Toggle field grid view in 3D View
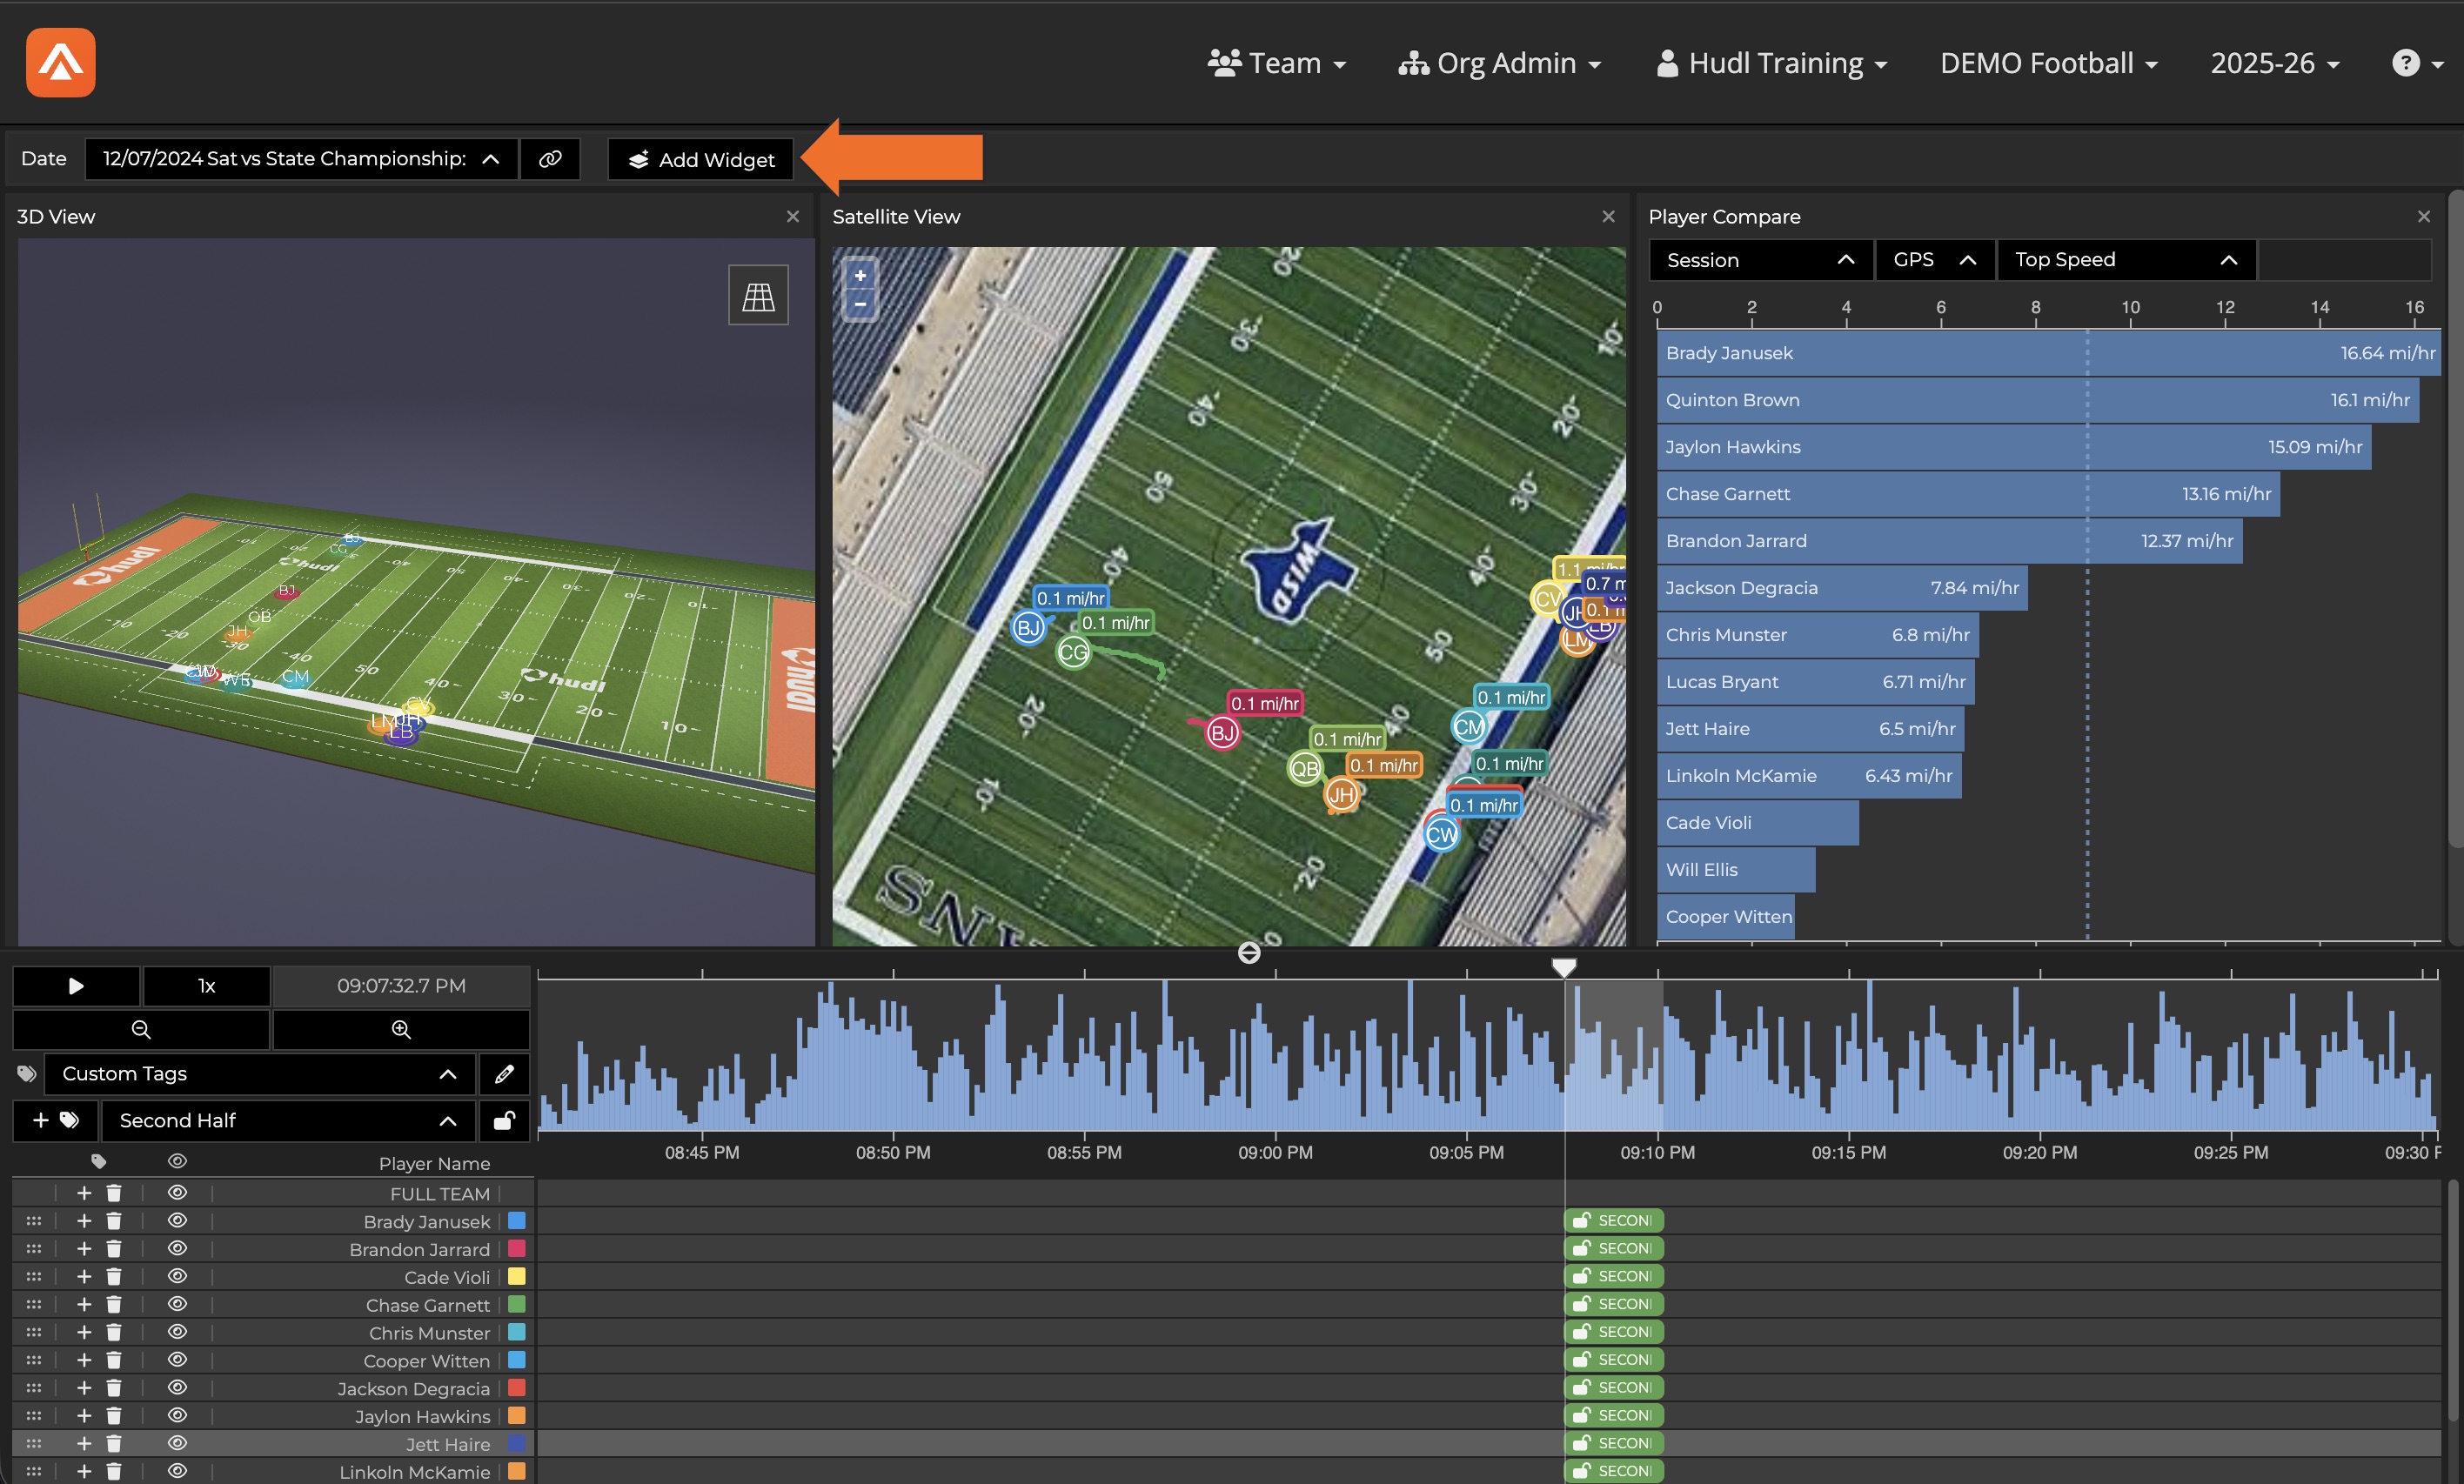Image resolution: width=2464 pixels, height=1484 pixels. (x=758, y=295)
